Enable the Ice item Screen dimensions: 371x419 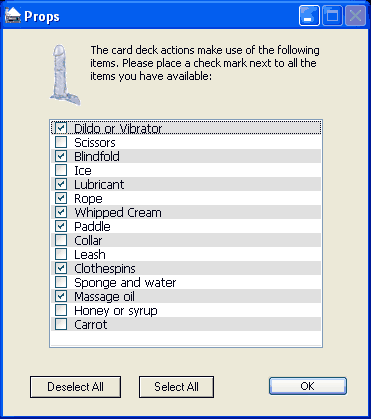point(61,170)
